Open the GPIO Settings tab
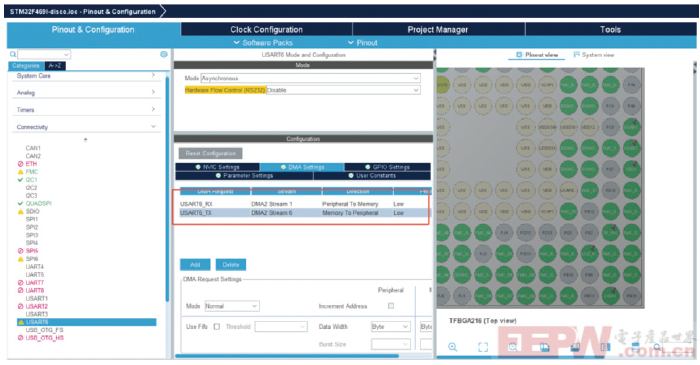 tap(387, 167)
